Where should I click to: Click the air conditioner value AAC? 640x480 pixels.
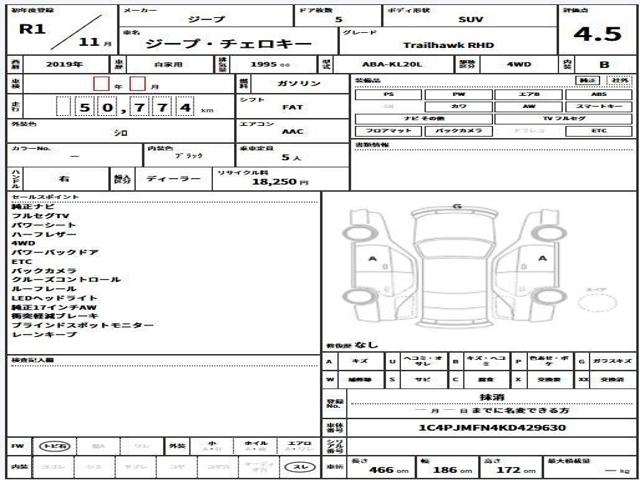[x=293, y=131]
